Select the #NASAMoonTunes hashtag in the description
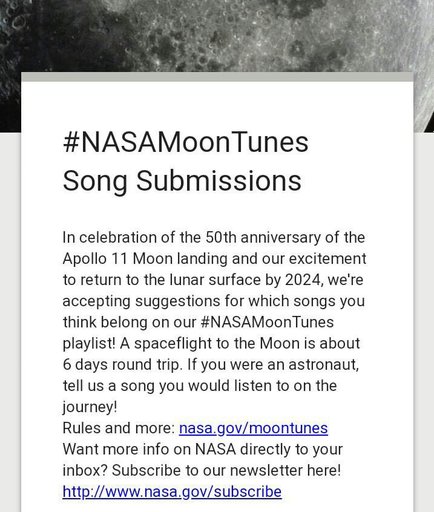The width and height of the screenshot is (434, 512). point(268,322)
